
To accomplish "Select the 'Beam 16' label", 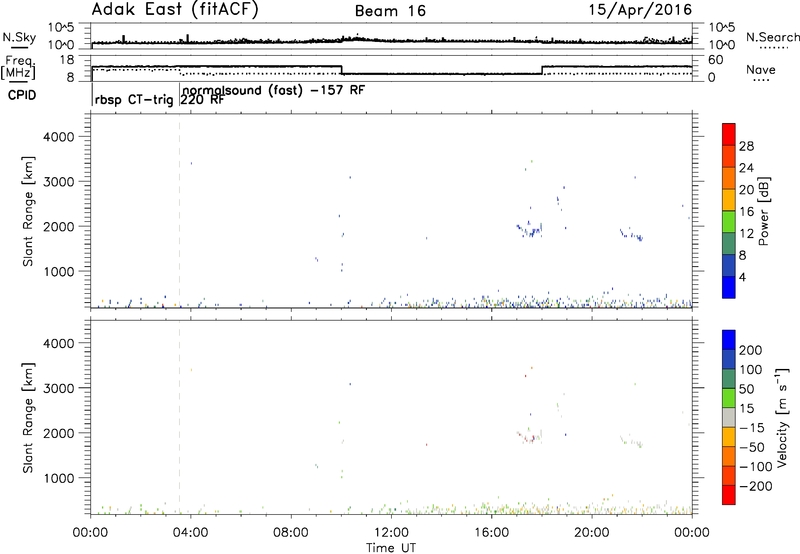I will (390, 11).
